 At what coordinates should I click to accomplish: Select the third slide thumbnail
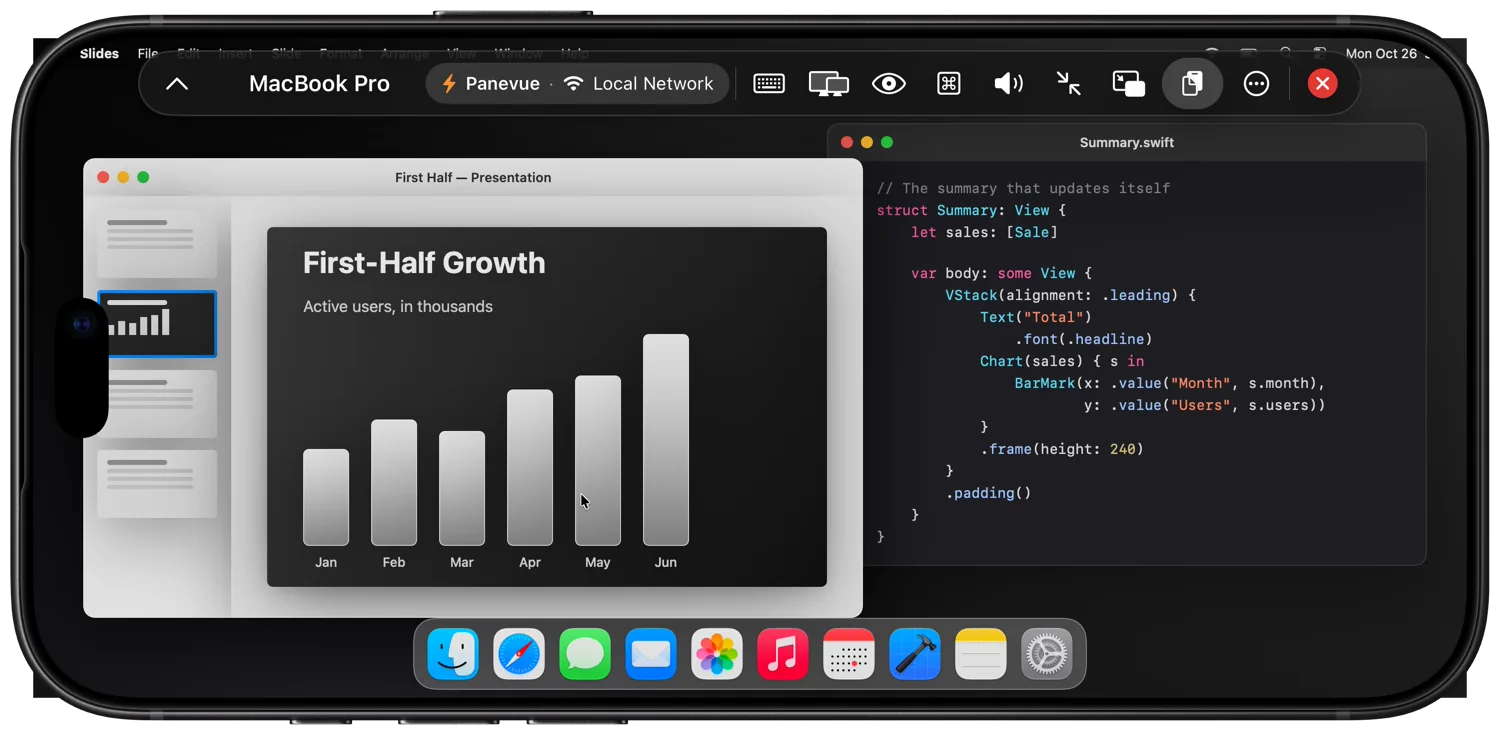tap(157, 404)
